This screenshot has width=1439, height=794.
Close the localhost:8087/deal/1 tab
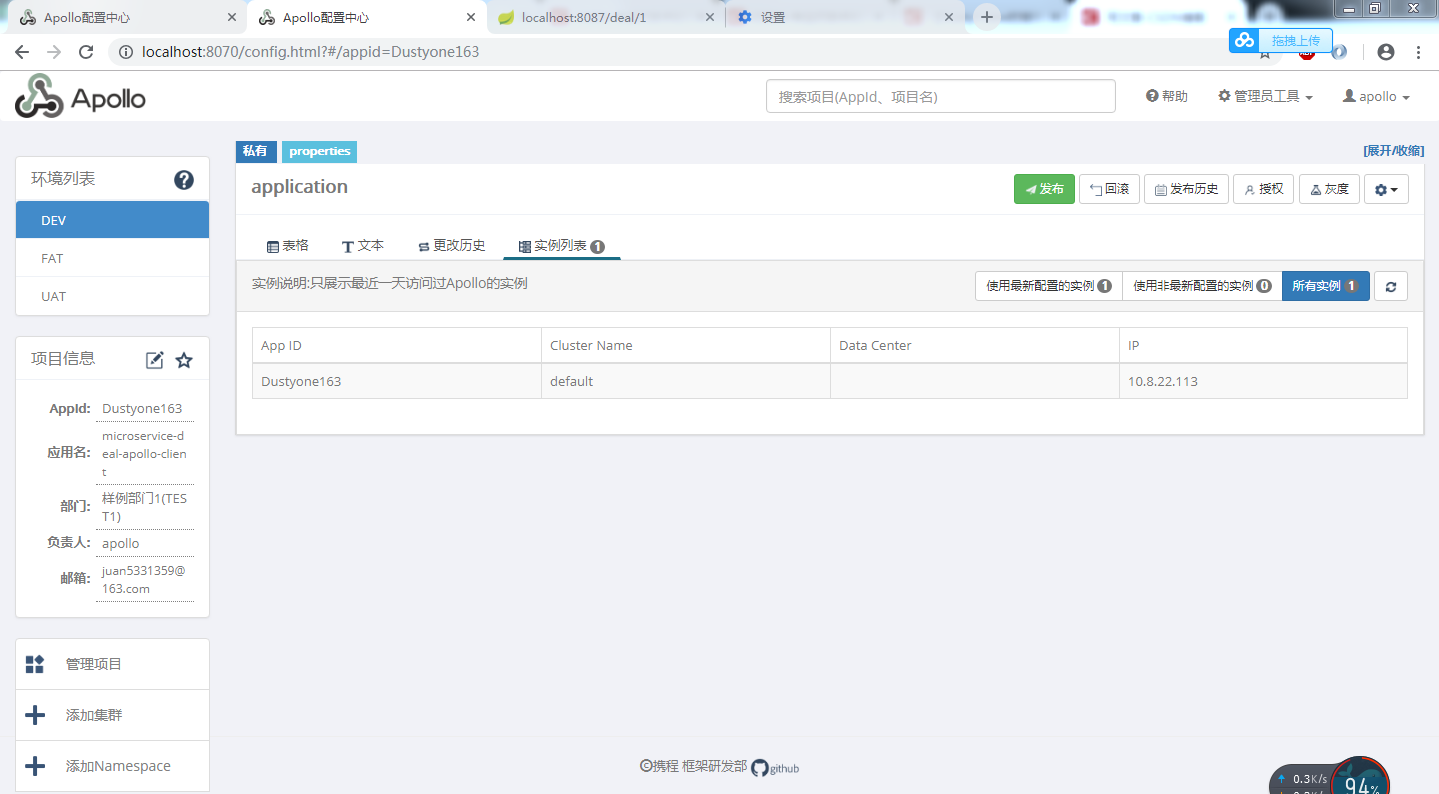(711, 18)
